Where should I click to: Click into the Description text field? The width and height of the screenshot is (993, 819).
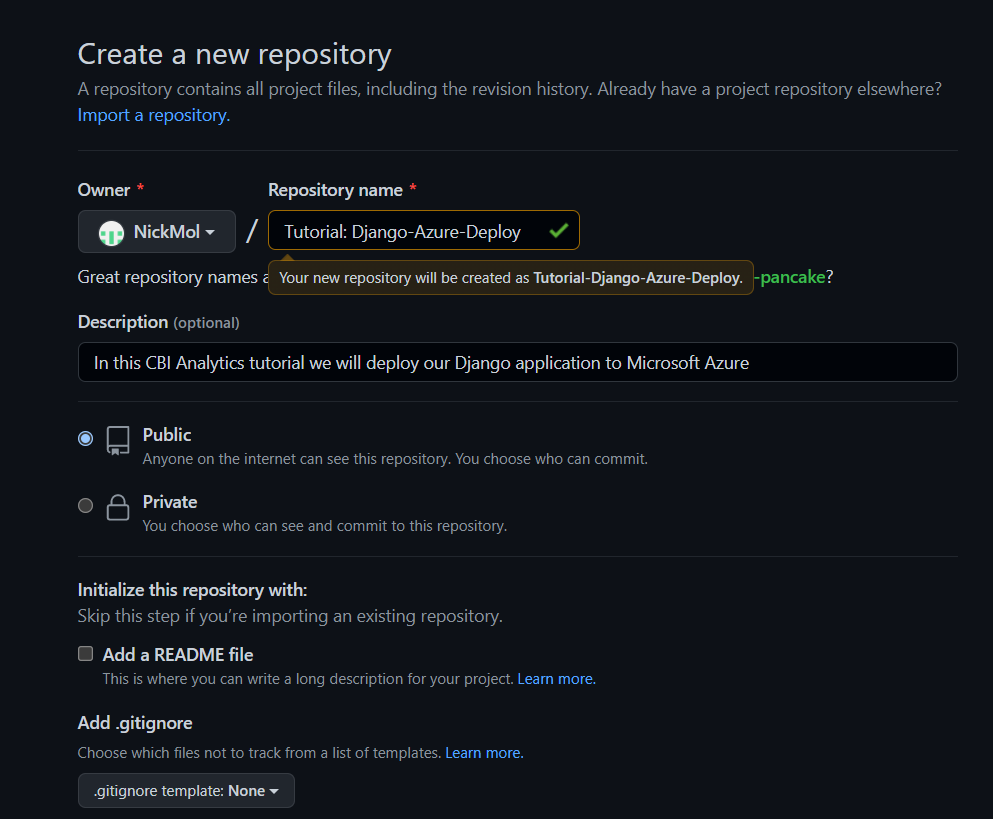click(517, 362)
